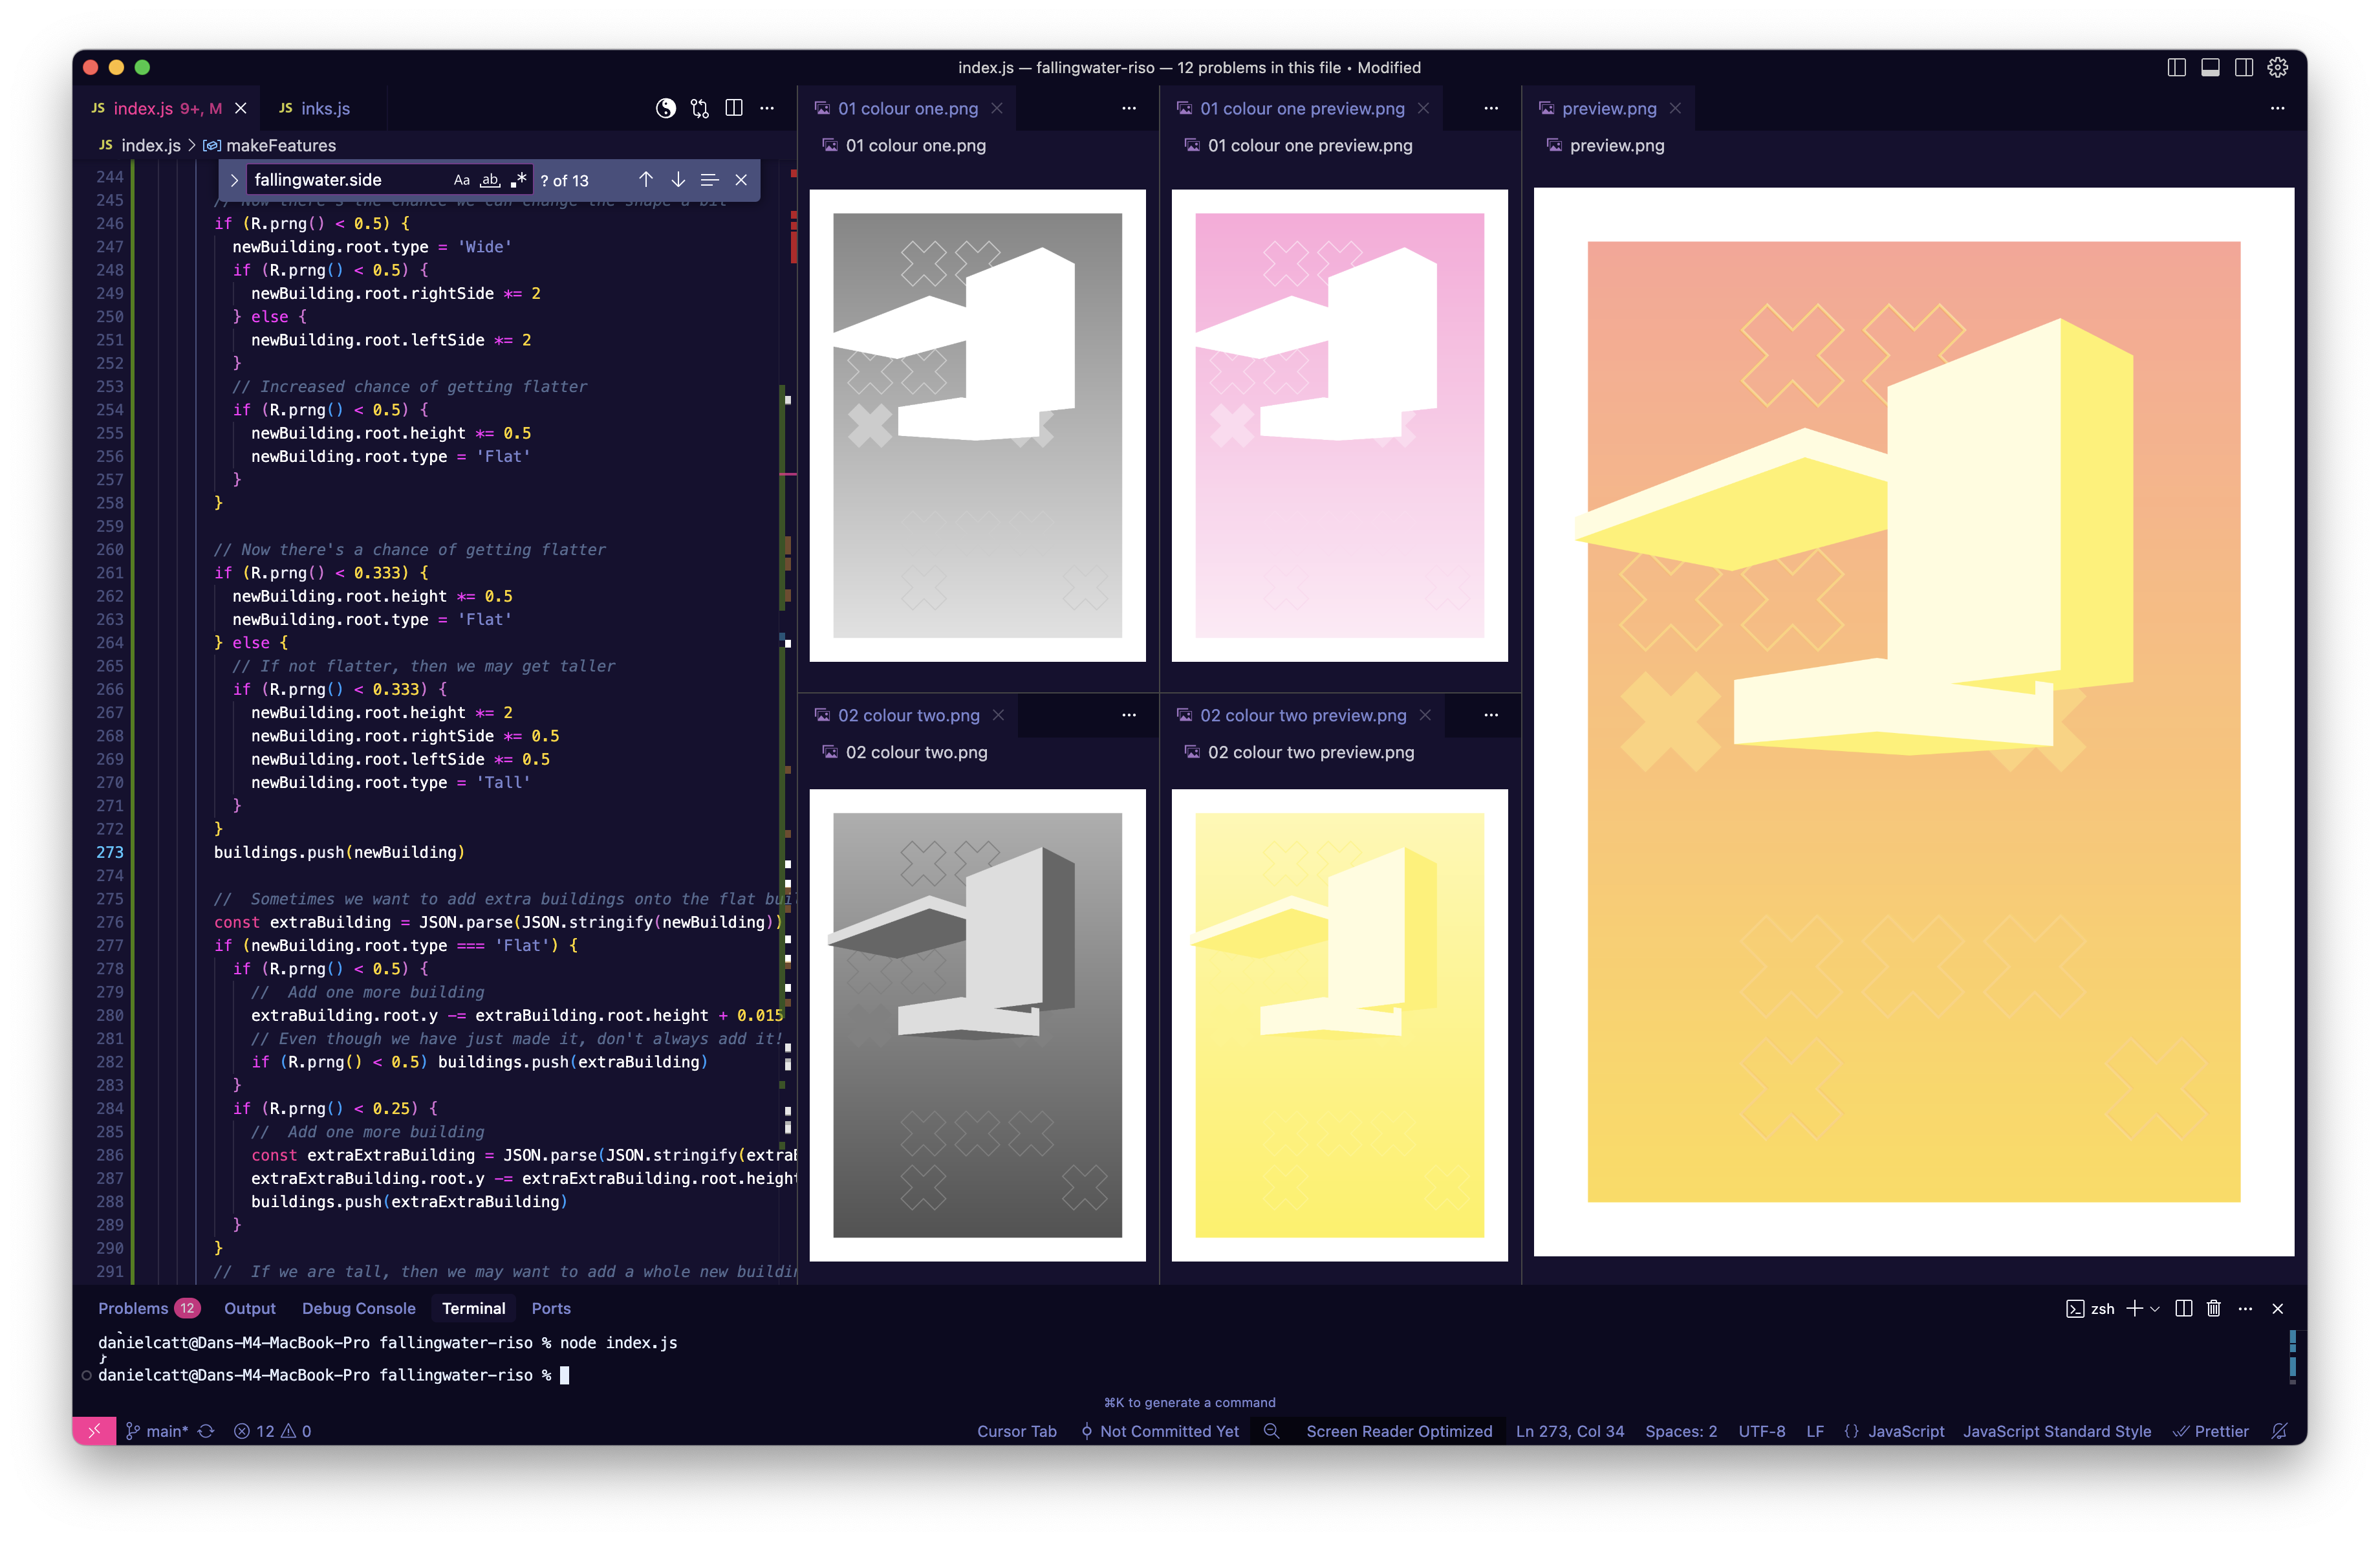Click the large preview.png image
Screen dimensions: 2380x1541
(x=1913, y=721)
